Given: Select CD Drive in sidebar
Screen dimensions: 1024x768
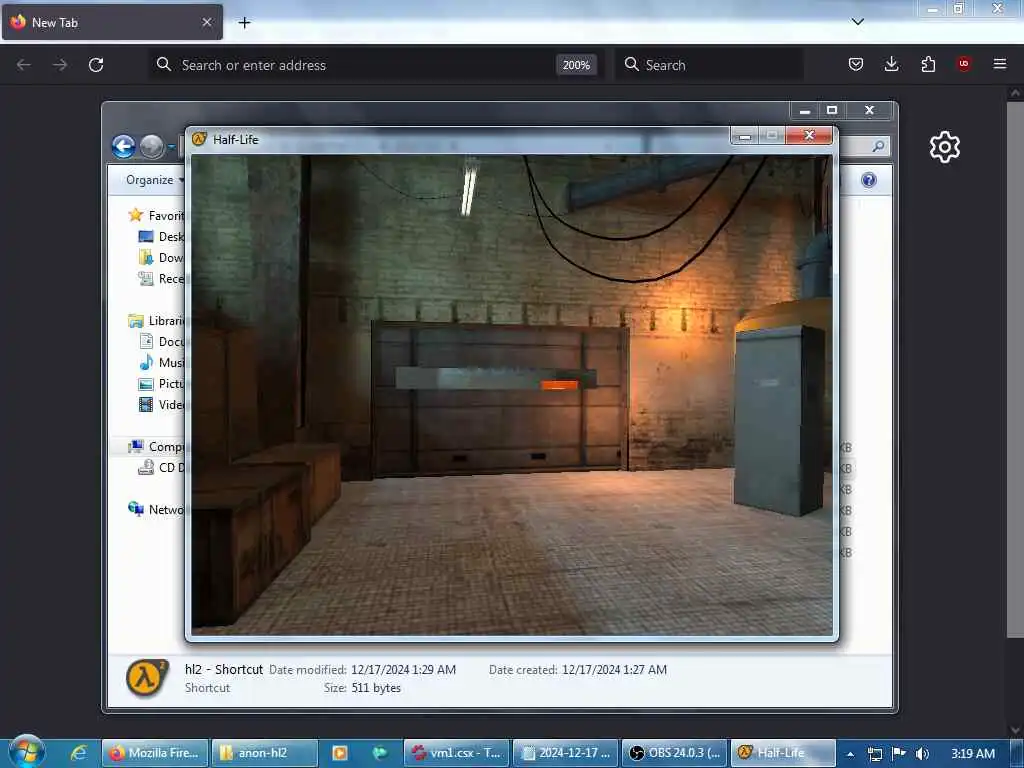Looking at the screenshot, I should [161, 468].
